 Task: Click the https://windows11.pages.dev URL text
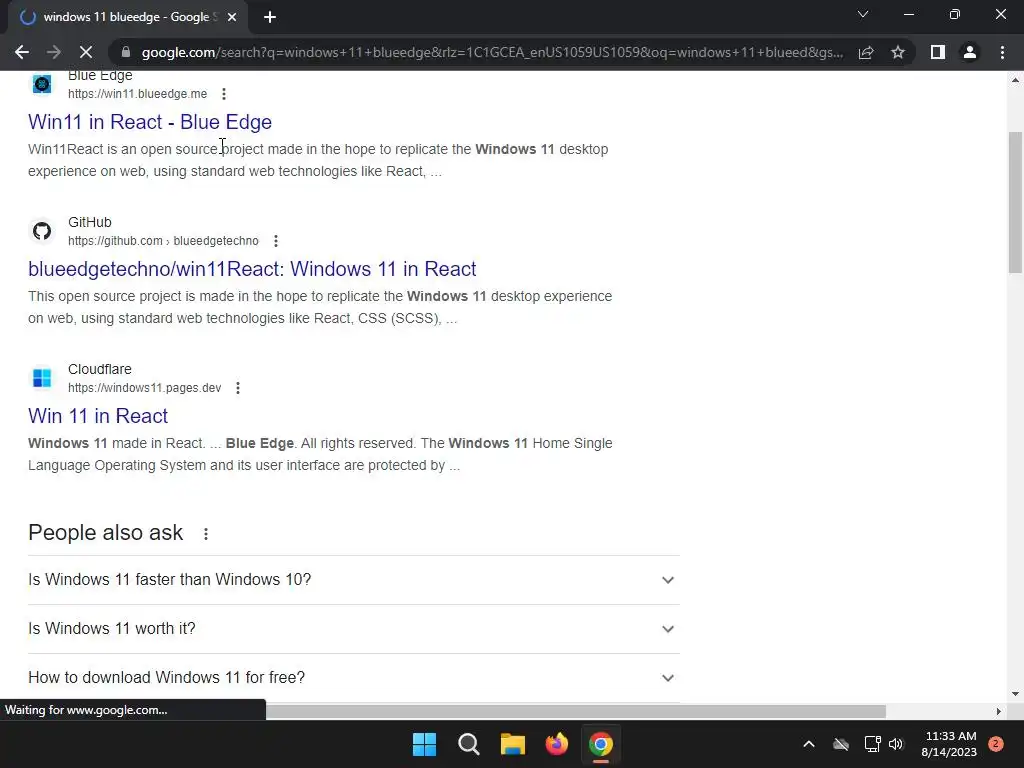coord(144,388)
